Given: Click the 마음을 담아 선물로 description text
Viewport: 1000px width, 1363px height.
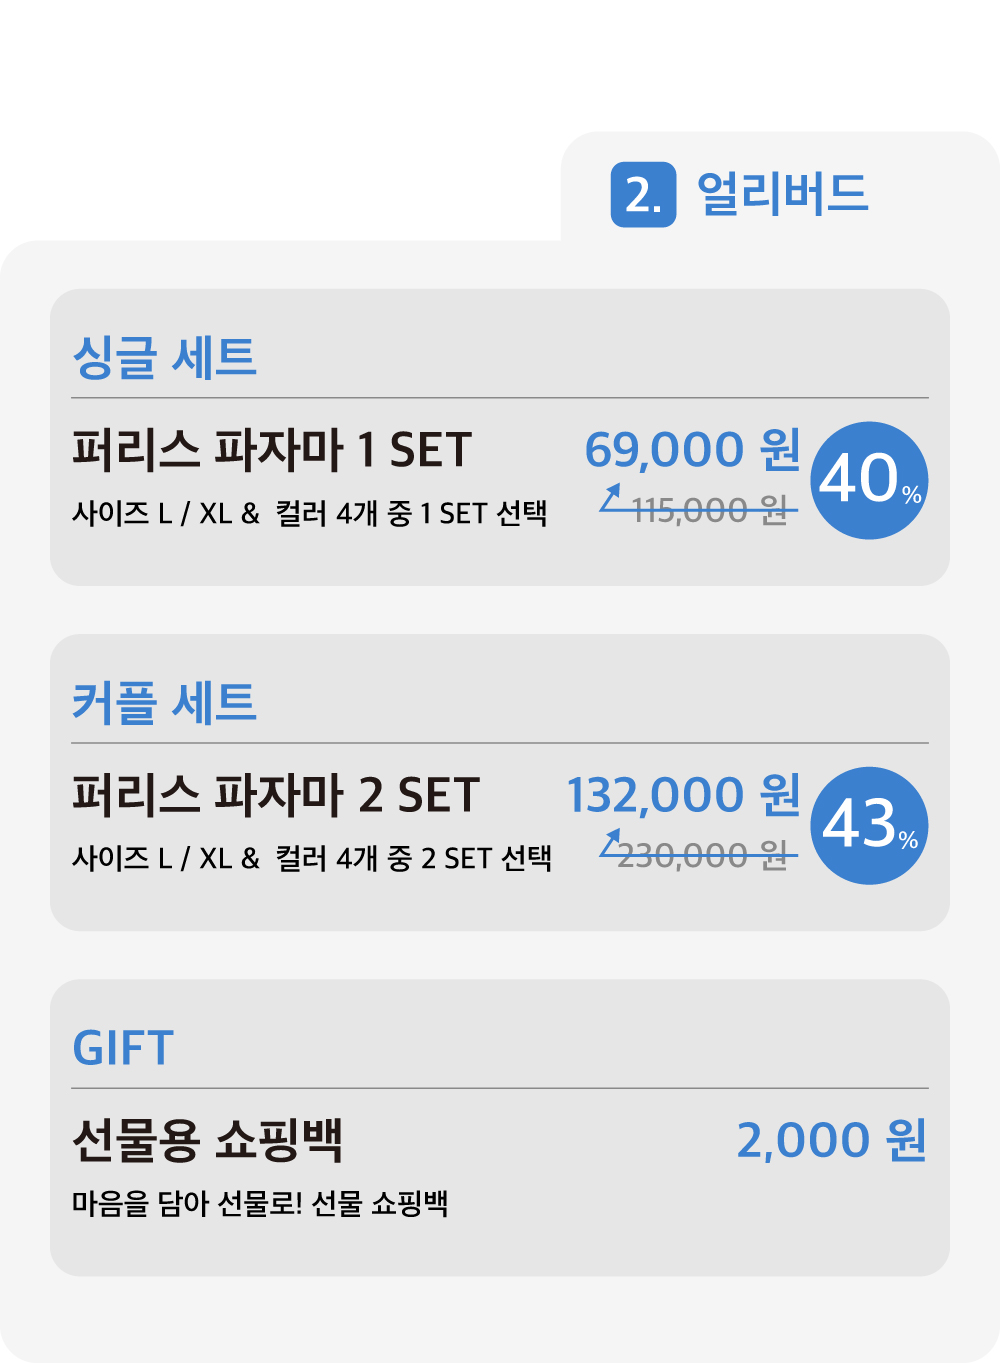Looking at the screenshot, I should pyautogui.click(x=260, y=1203).
